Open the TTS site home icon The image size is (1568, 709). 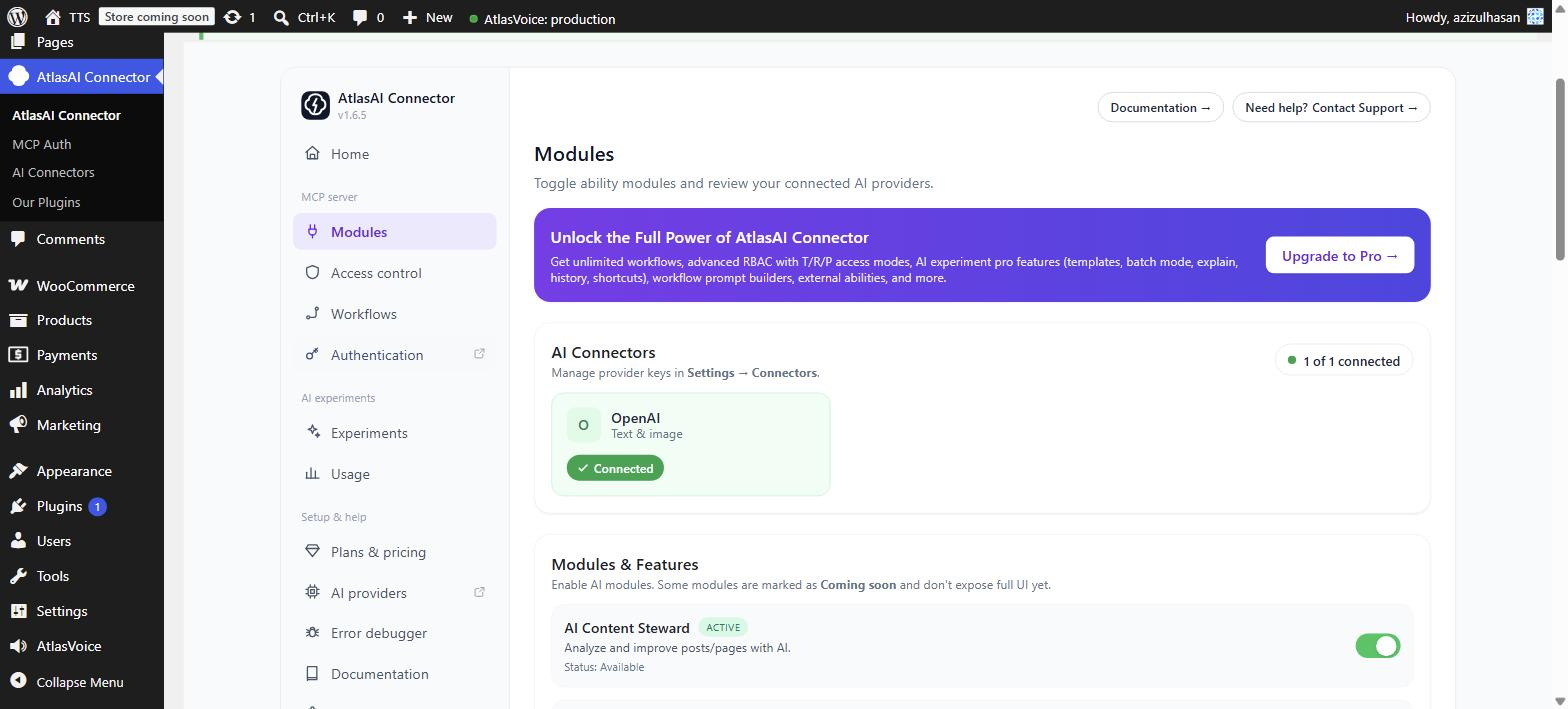pyautogui.click(x=53, y=17)
